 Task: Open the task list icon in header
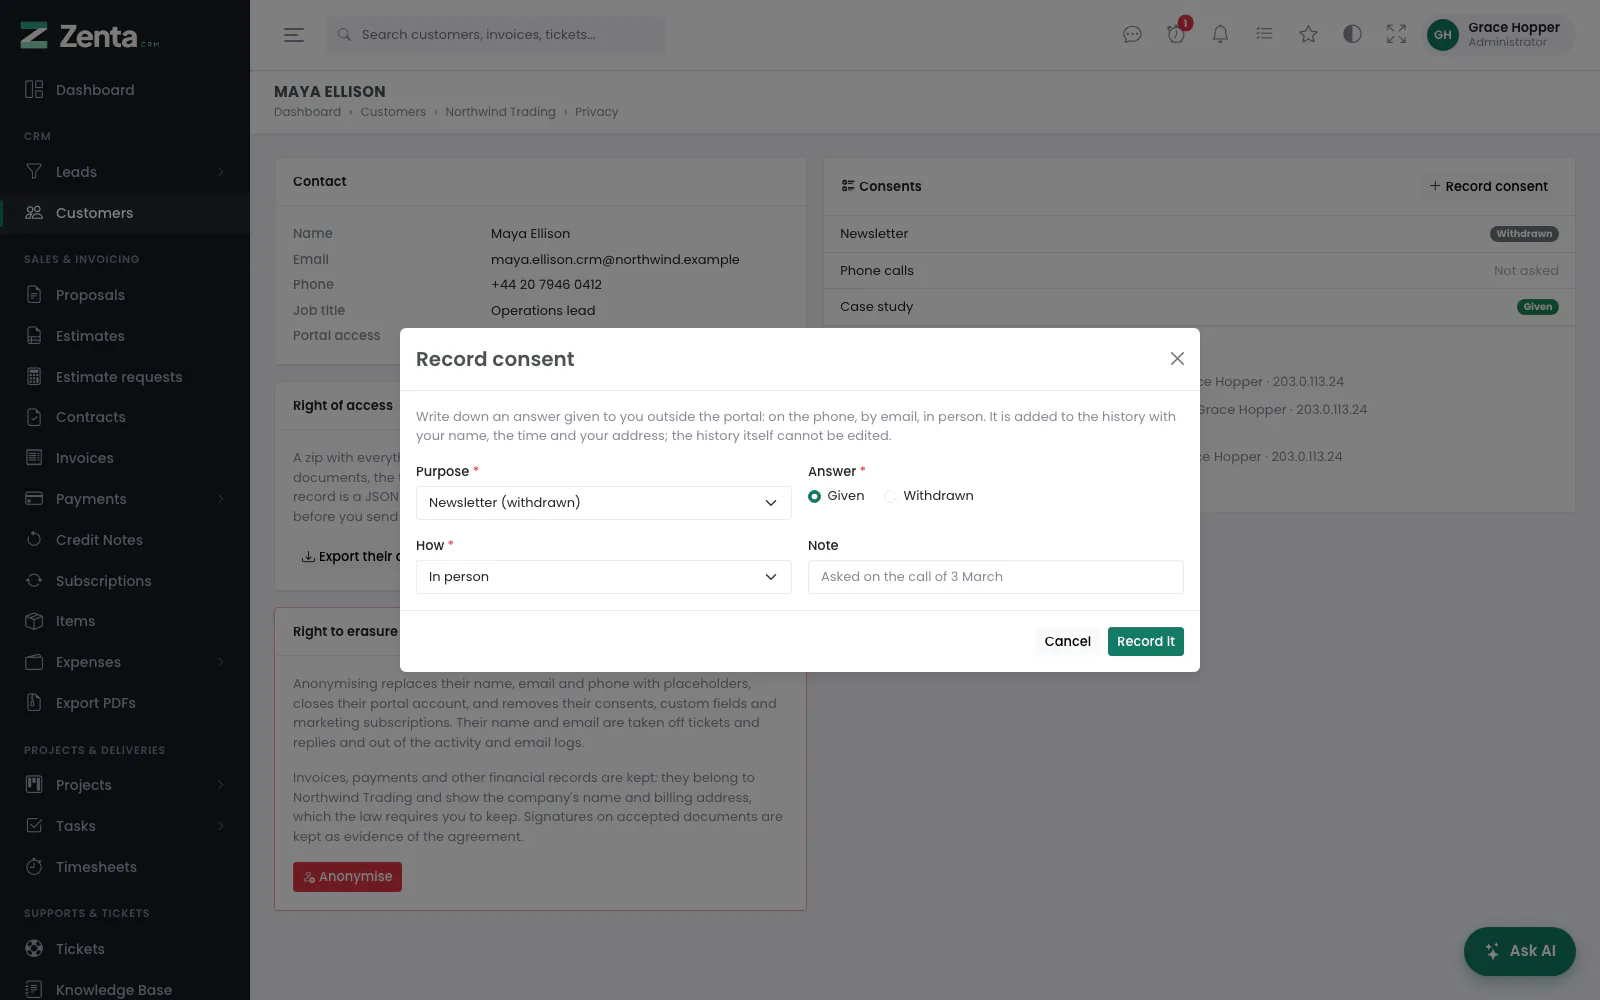pos(1264,35)
